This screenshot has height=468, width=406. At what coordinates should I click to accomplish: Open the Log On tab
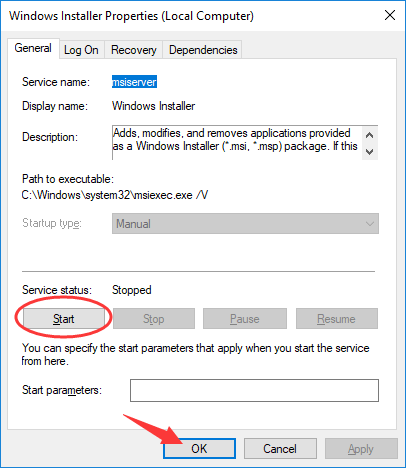click(81, 50)
